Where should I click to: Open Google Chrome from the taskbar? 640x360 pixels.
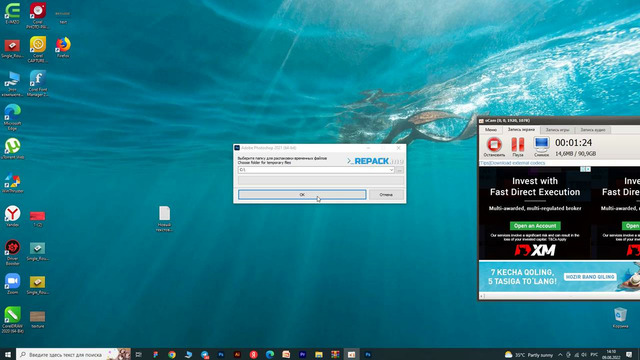pos(171,354)
